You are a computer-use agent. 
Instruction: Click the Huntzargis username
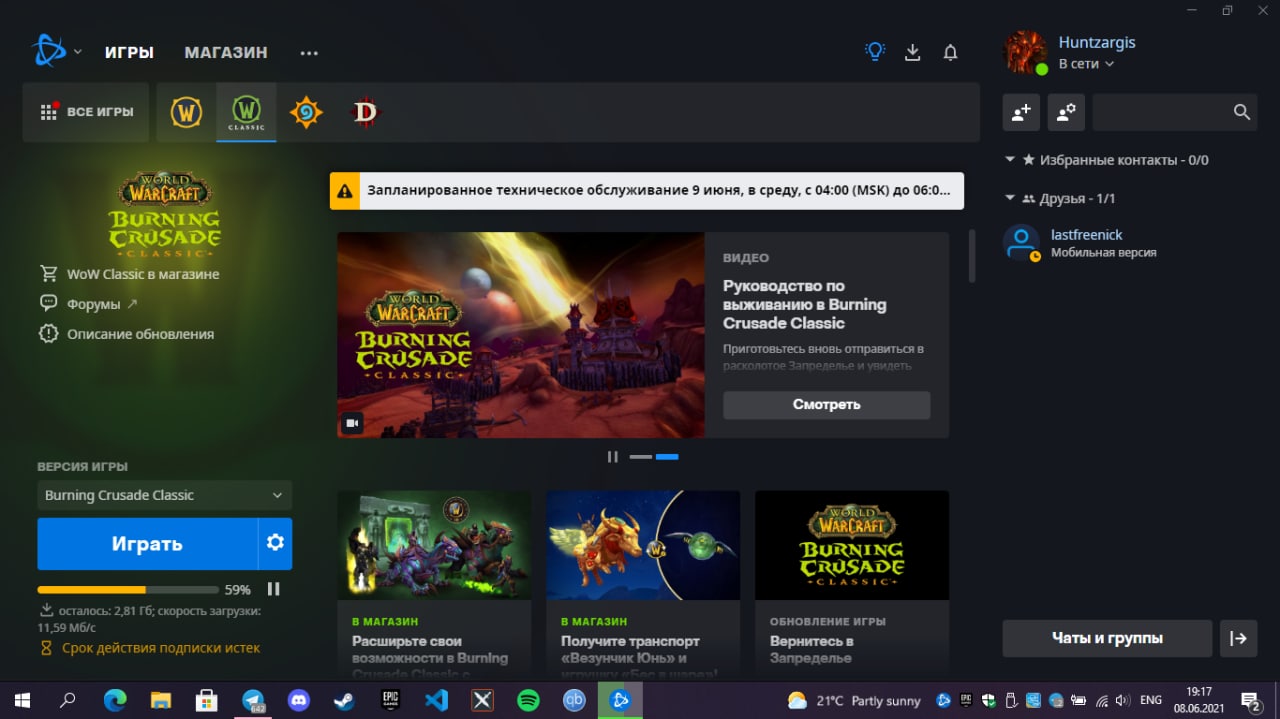[x=1097, y=43]
